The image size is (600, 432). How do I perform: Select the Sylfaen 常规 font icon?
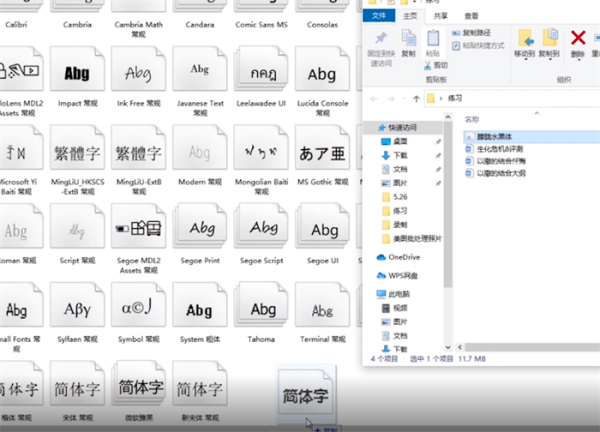77,305
